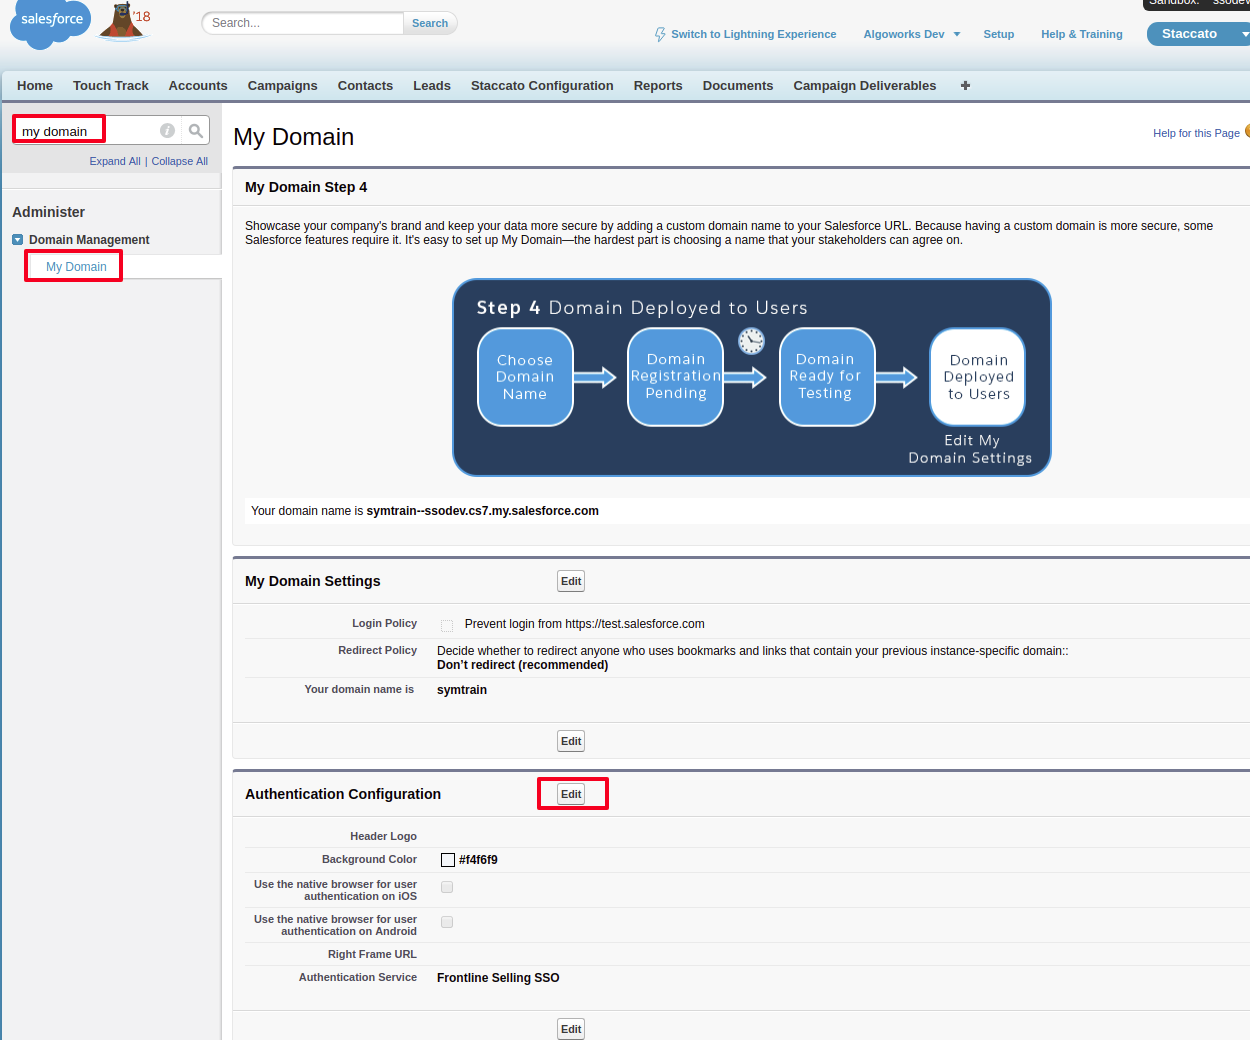Open Help for this Page link
This screenshot has height=1040, width=1250.
[x=1195, y=133]
